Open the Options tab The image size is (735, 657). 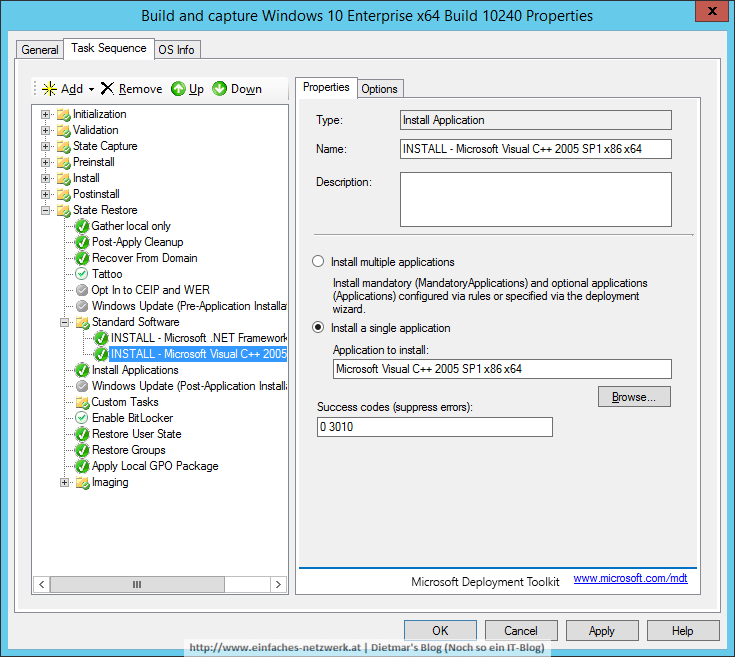[x=380, y=89]
